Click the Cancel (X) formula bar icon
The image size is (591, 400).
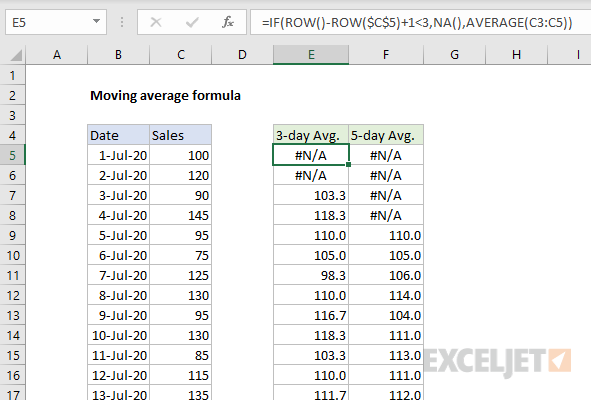(156, 23)
